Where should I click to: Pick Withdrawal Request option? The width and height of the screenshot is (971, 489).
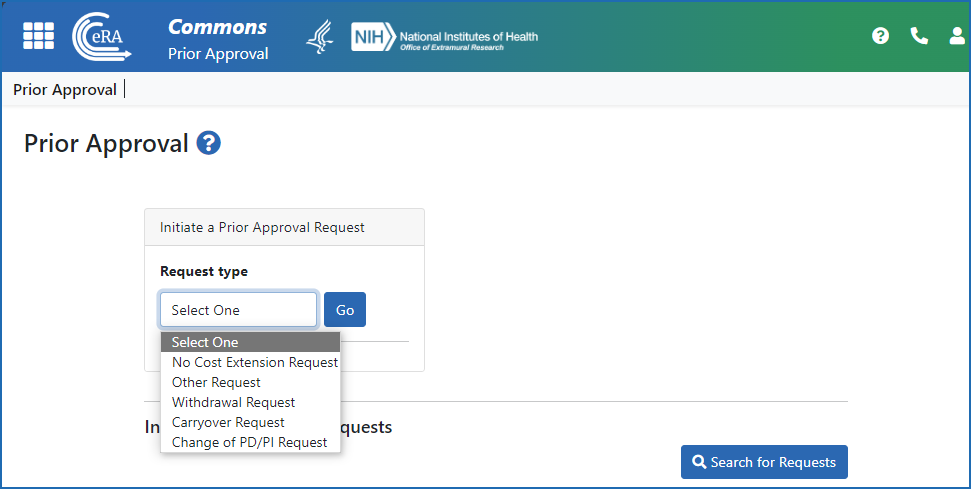click(233, 402)
